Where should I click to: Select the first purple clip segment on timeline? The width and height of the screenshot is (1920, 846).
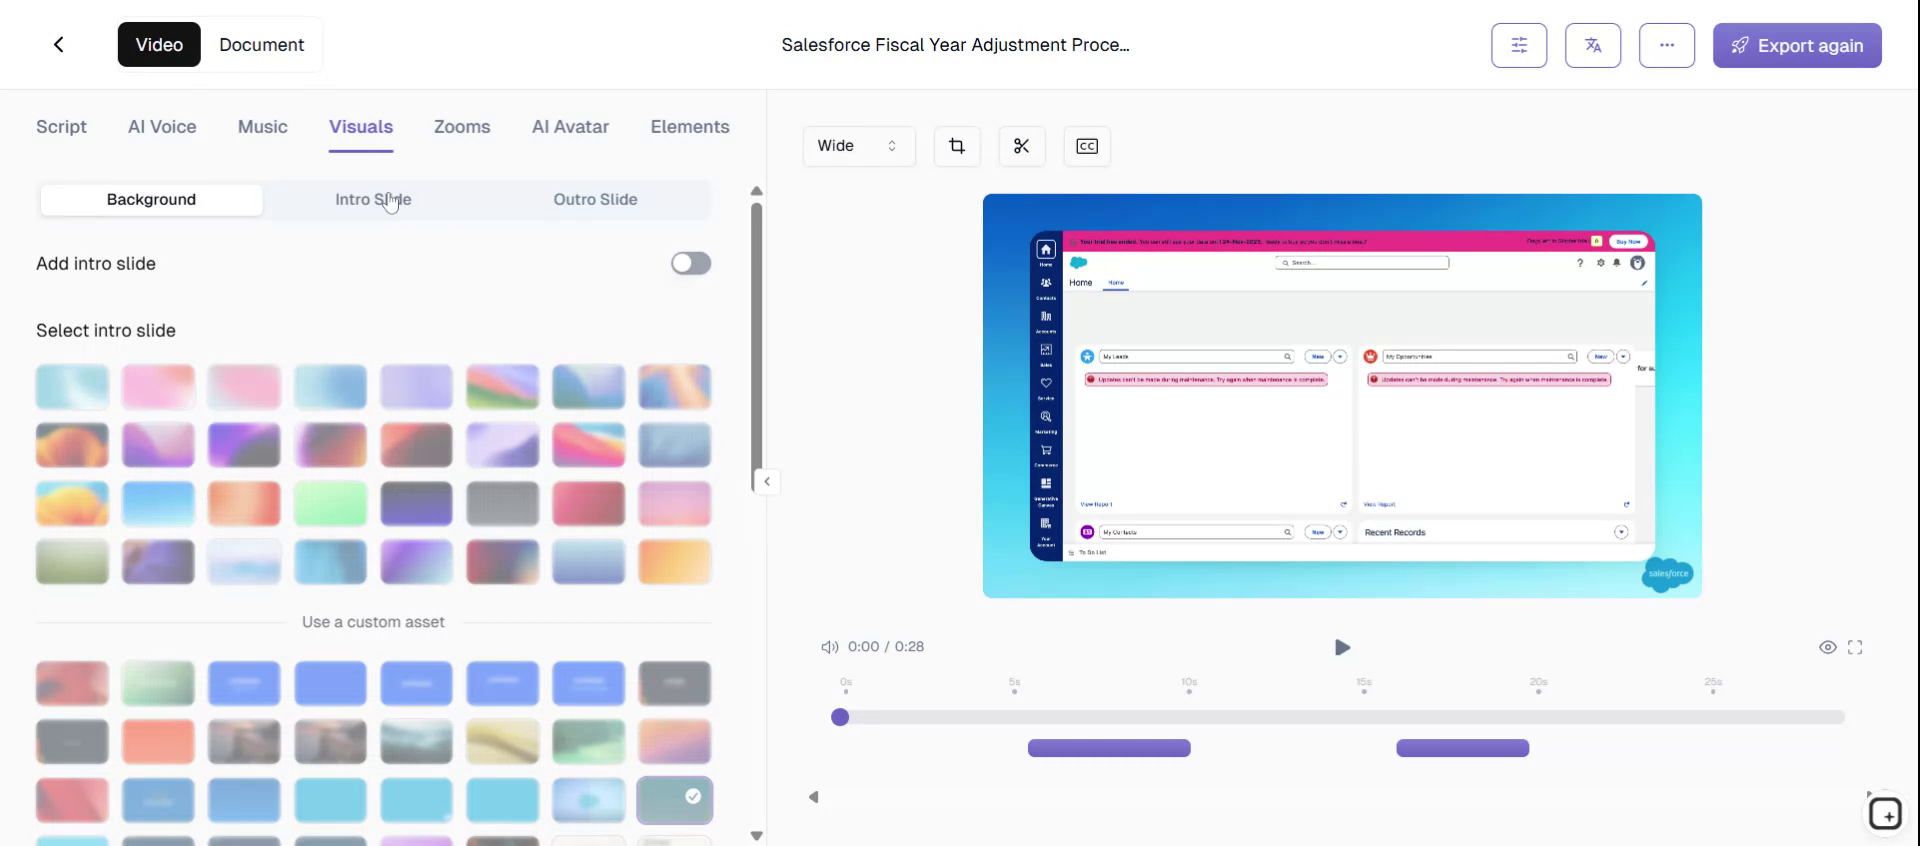pos(1109,748)
